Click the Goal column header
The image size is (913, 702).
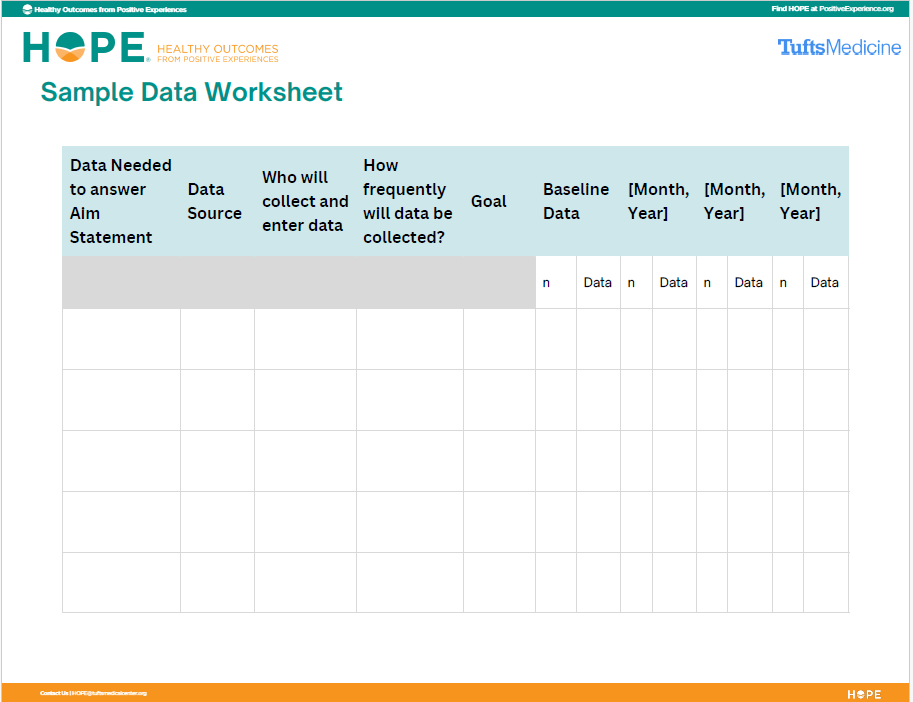(x=488, y=201)
